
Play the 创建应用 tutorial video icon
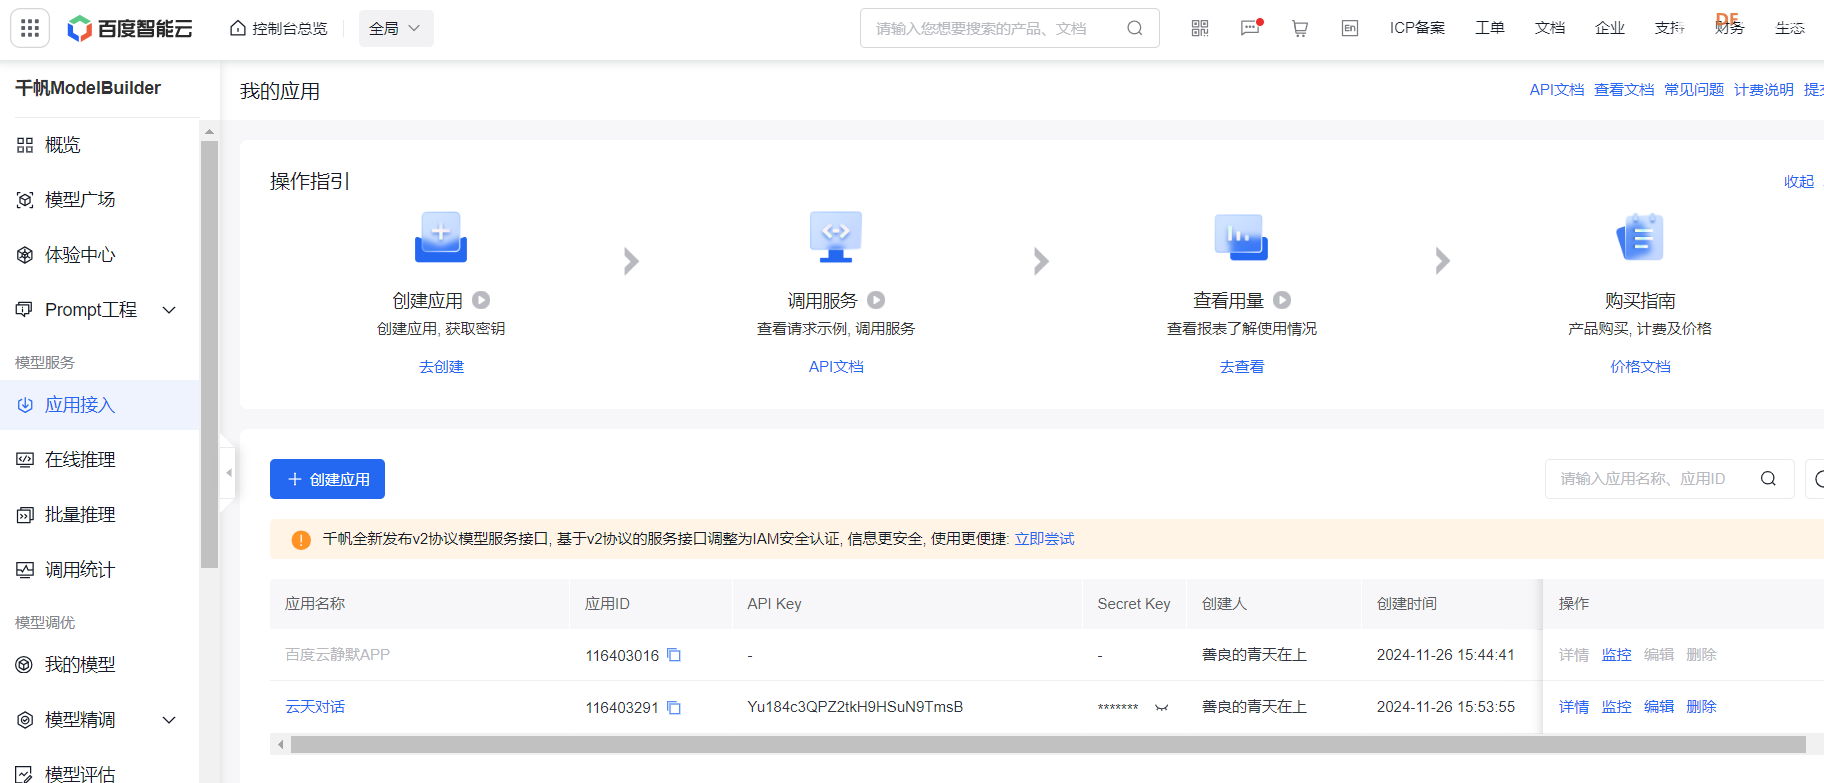pyautogui.click(x=481, y=300)
